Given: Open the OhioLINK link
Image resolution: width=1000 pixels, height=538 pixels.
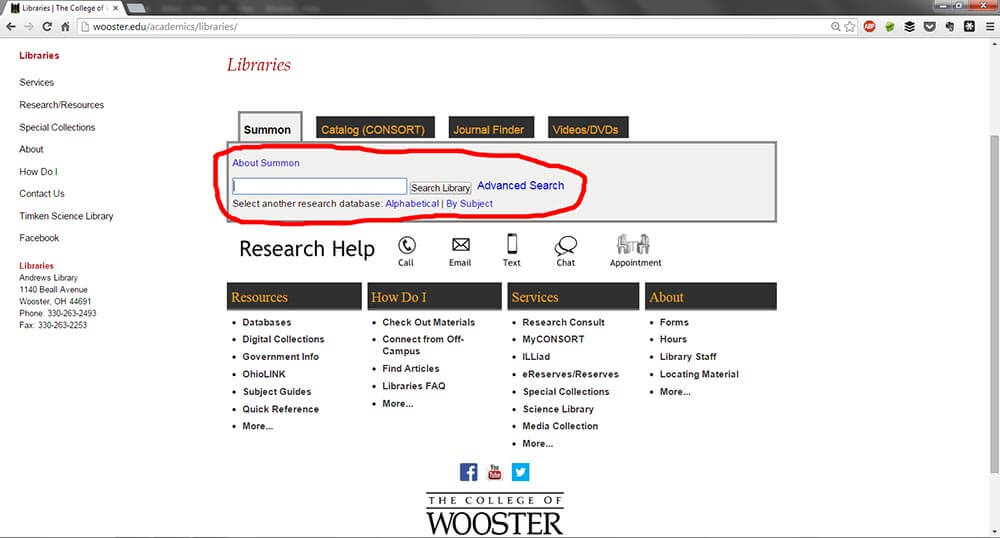Looking at the screenshot, I should pyautogui.click(x=264, y=374).
